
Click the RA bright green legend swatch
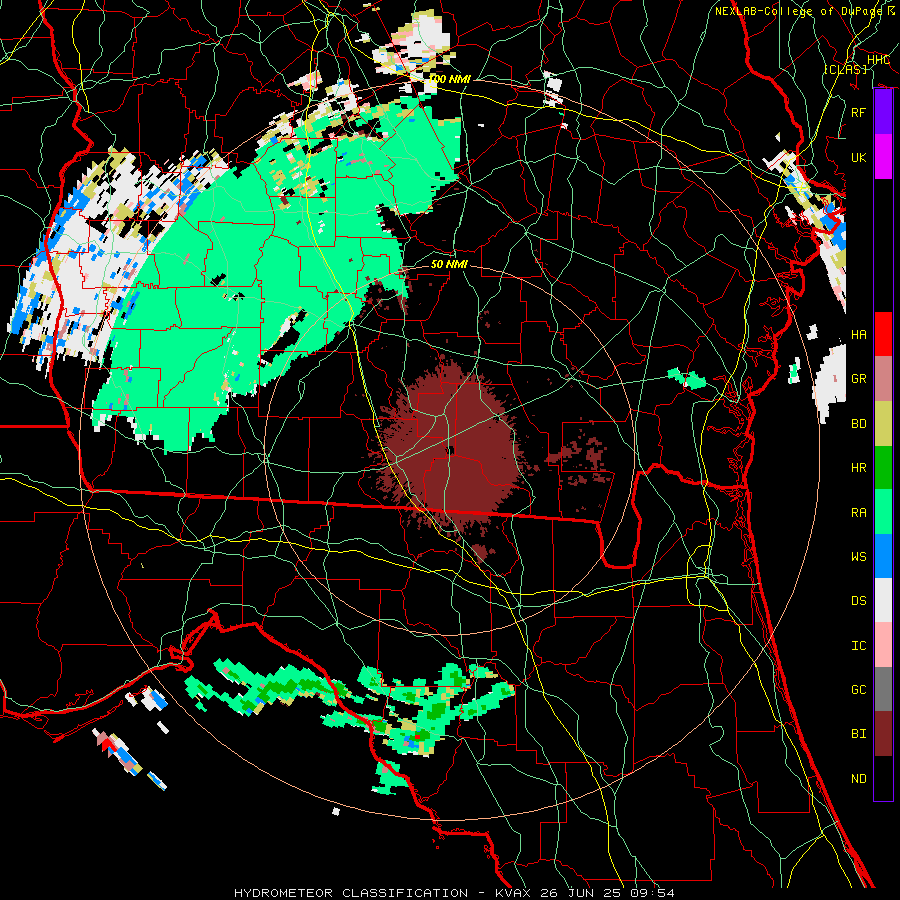coord(883,512)
